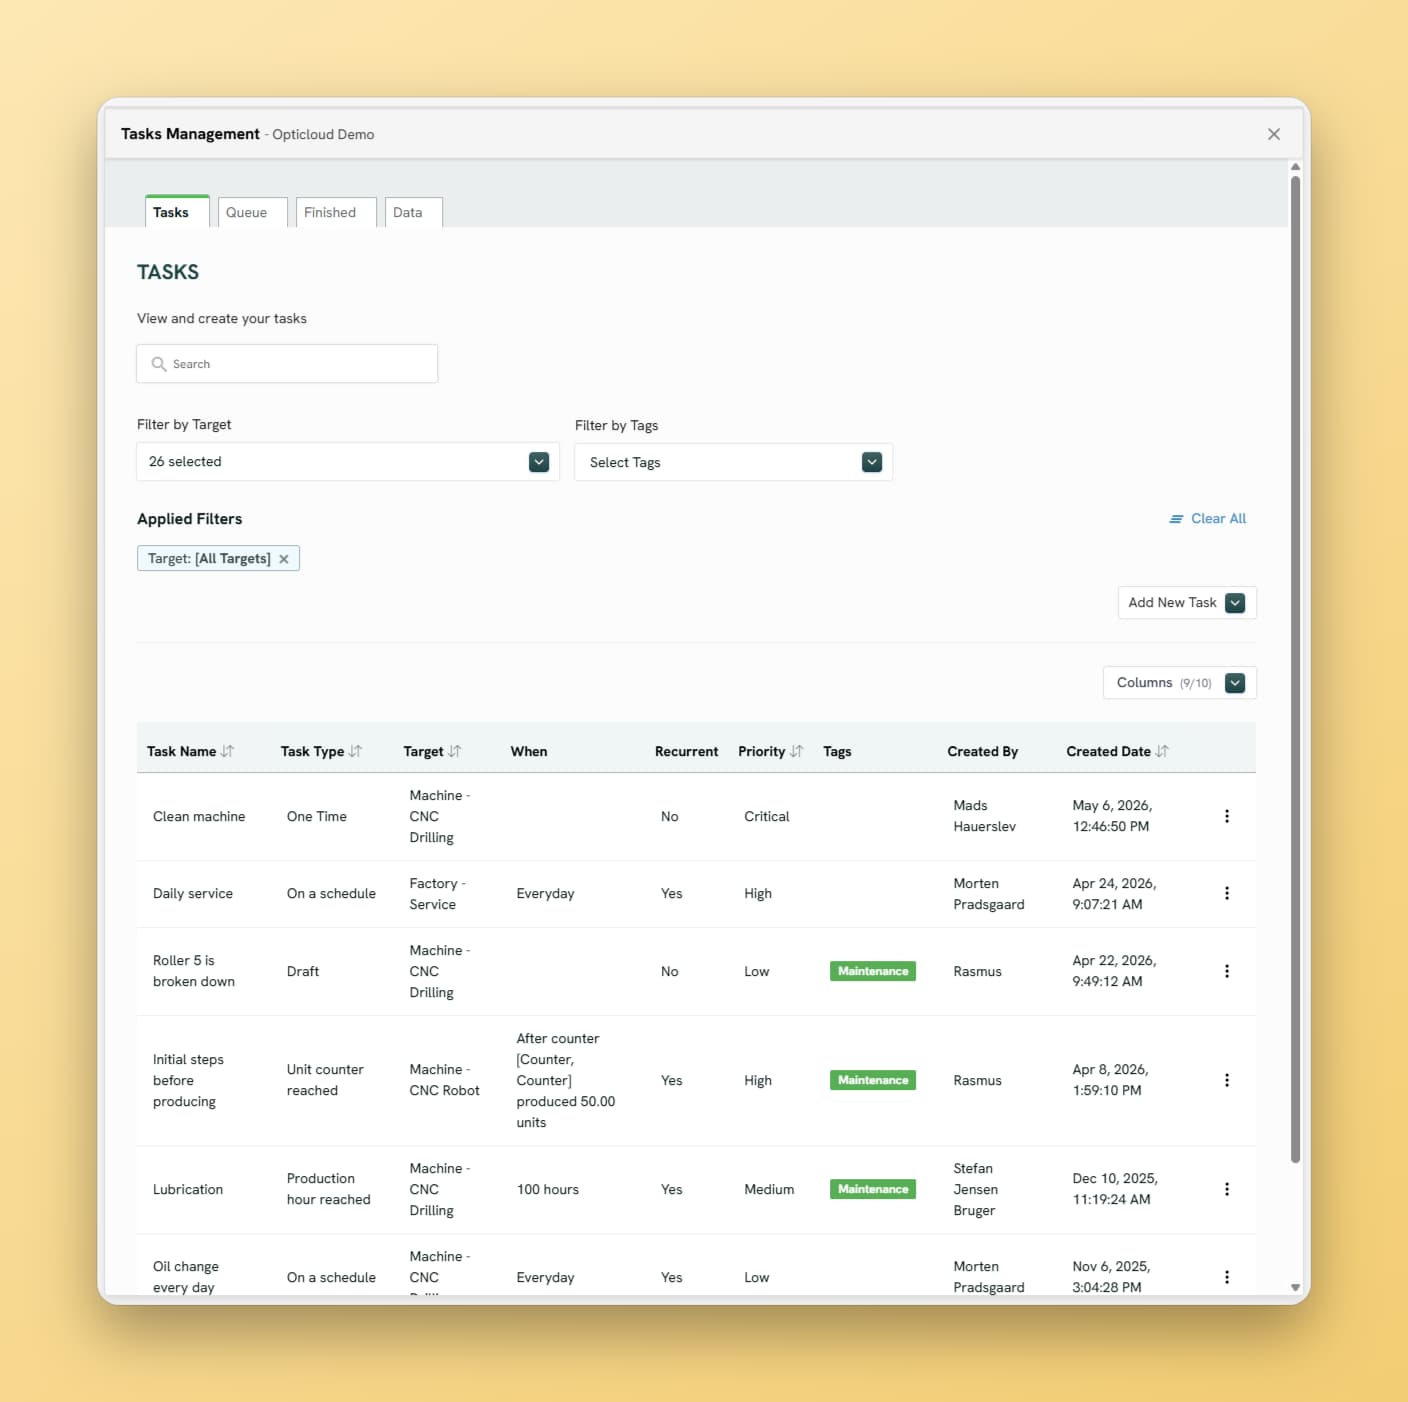
Task: Click the scroll up arrow
Action: tap(1295, 167)
